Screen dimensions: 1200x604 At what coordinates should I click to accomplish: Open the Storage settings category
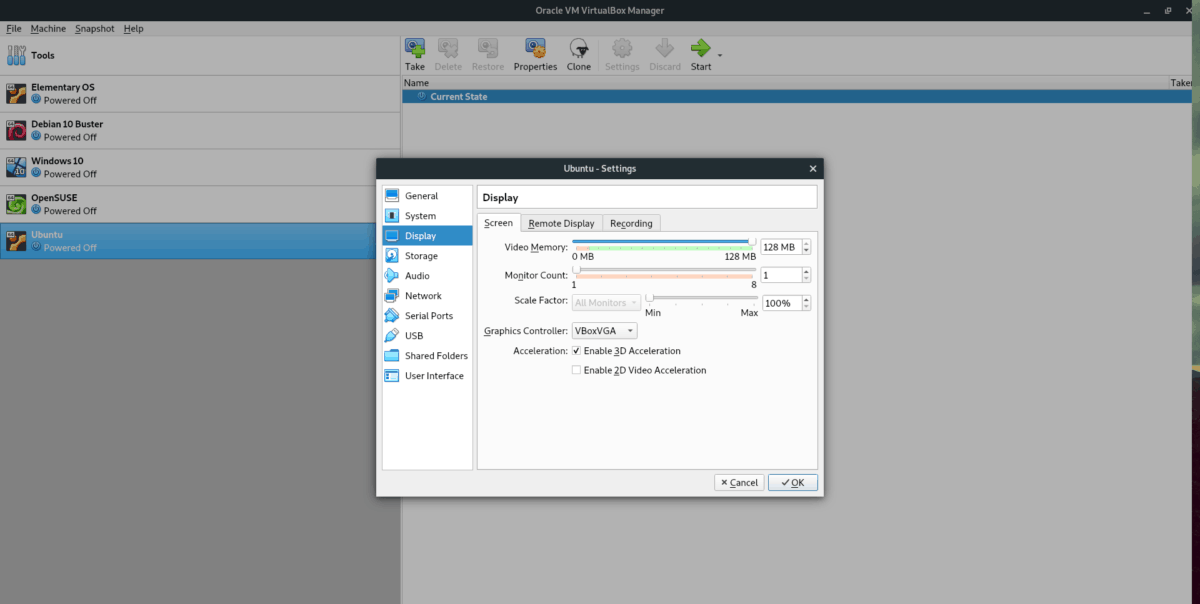[x=421, y=256]
